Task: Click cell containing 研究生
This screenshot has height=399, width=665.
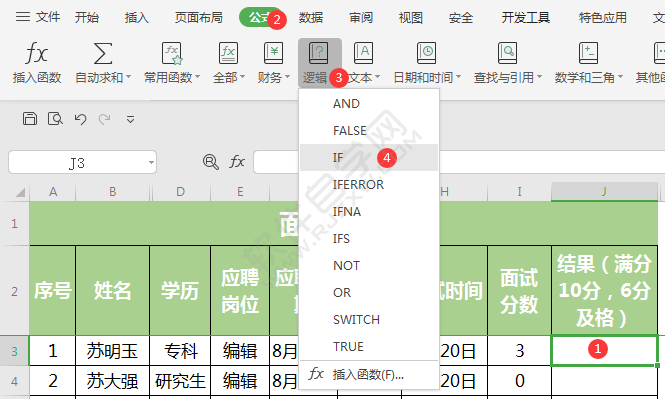Action: click(x=180, y=381)
